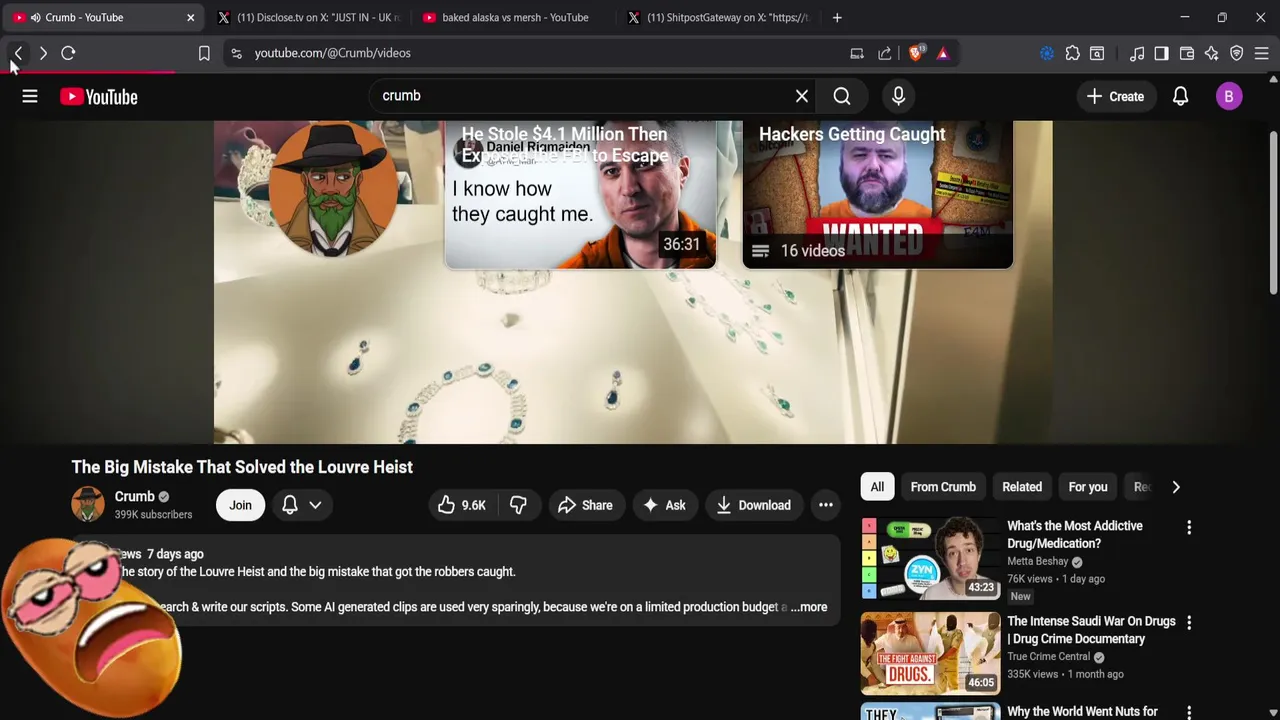This screenshot has width=1280, height=720.
Task: Install app icon in address bar
Action: click(857, 53)
